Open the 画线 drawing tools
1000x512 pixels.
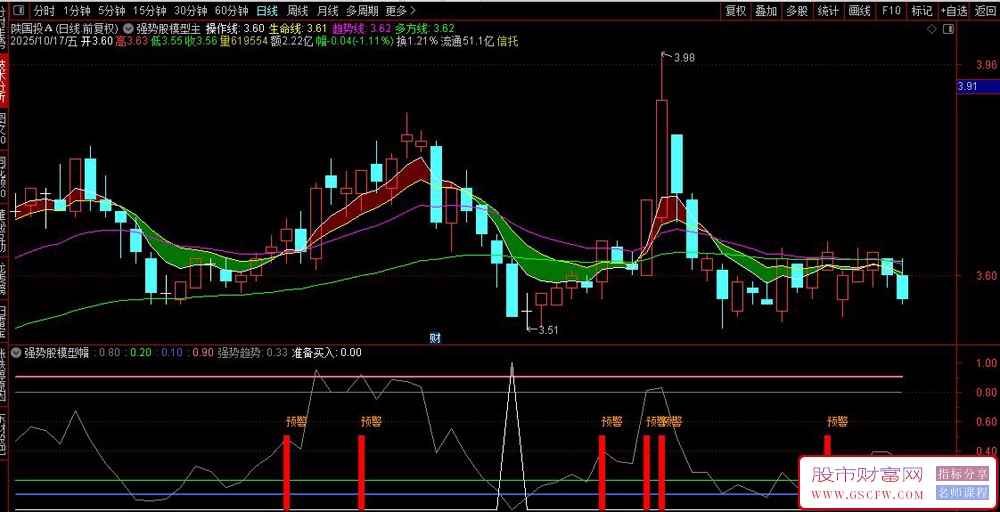859,11
